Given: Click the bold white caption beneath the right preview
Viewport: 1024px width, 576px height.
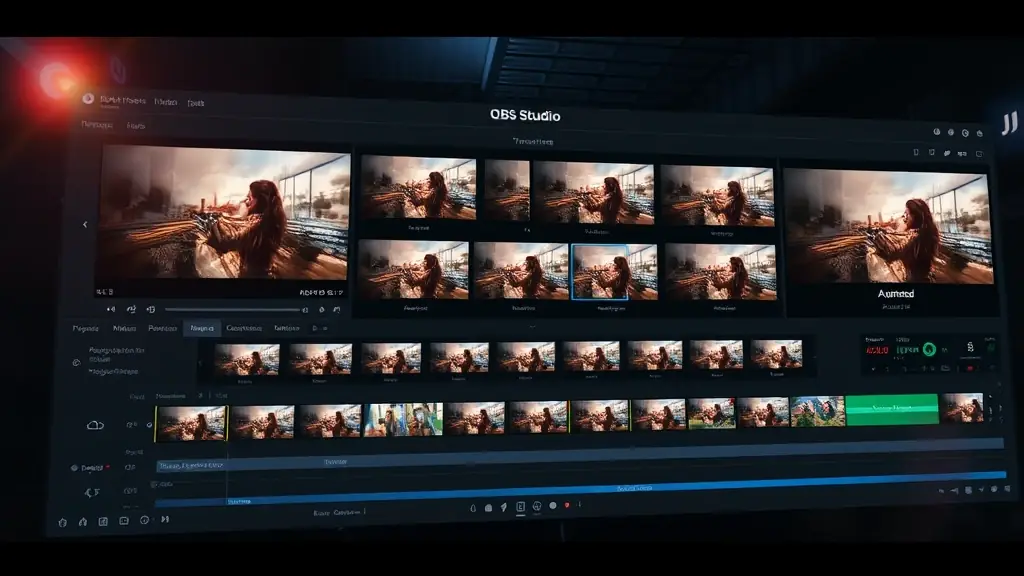Looking at the screenshot, I should (x=895, y=294).
